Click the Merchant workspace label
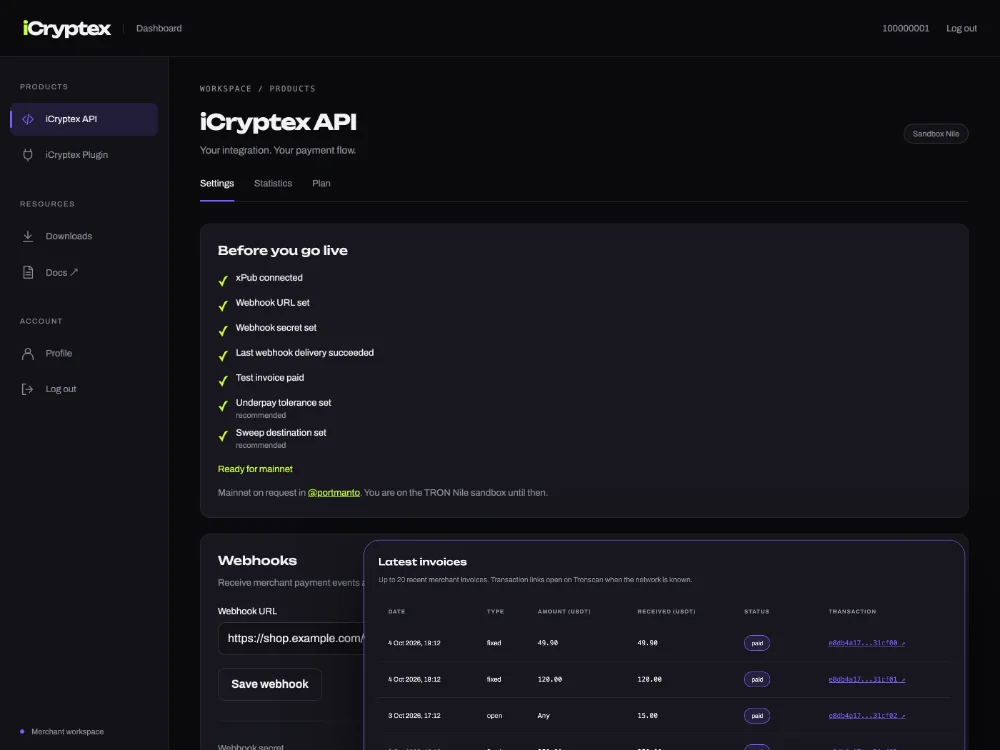This screenshot has width=1000, height=750. [68, 732]
